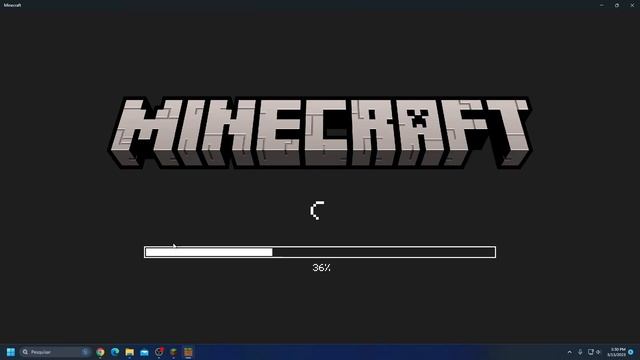
Task: Open the volume tray icon
Action: point(598,352)
